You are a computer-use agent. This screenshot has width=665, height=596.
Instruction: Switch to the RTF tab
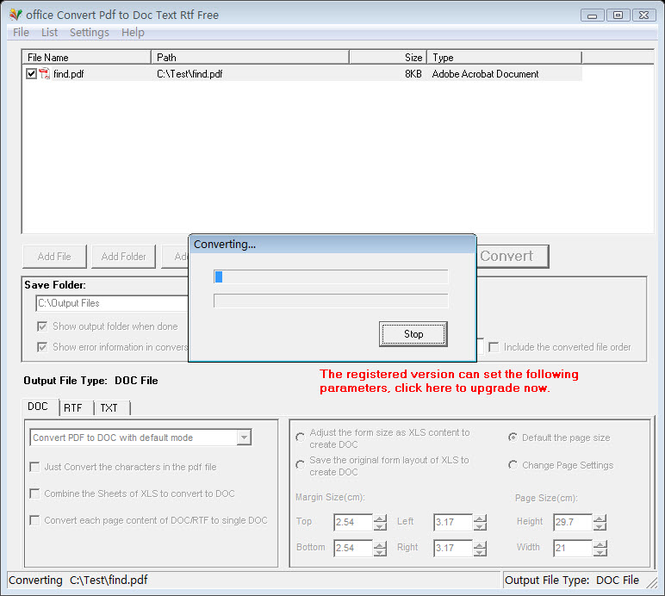[75, 408]
